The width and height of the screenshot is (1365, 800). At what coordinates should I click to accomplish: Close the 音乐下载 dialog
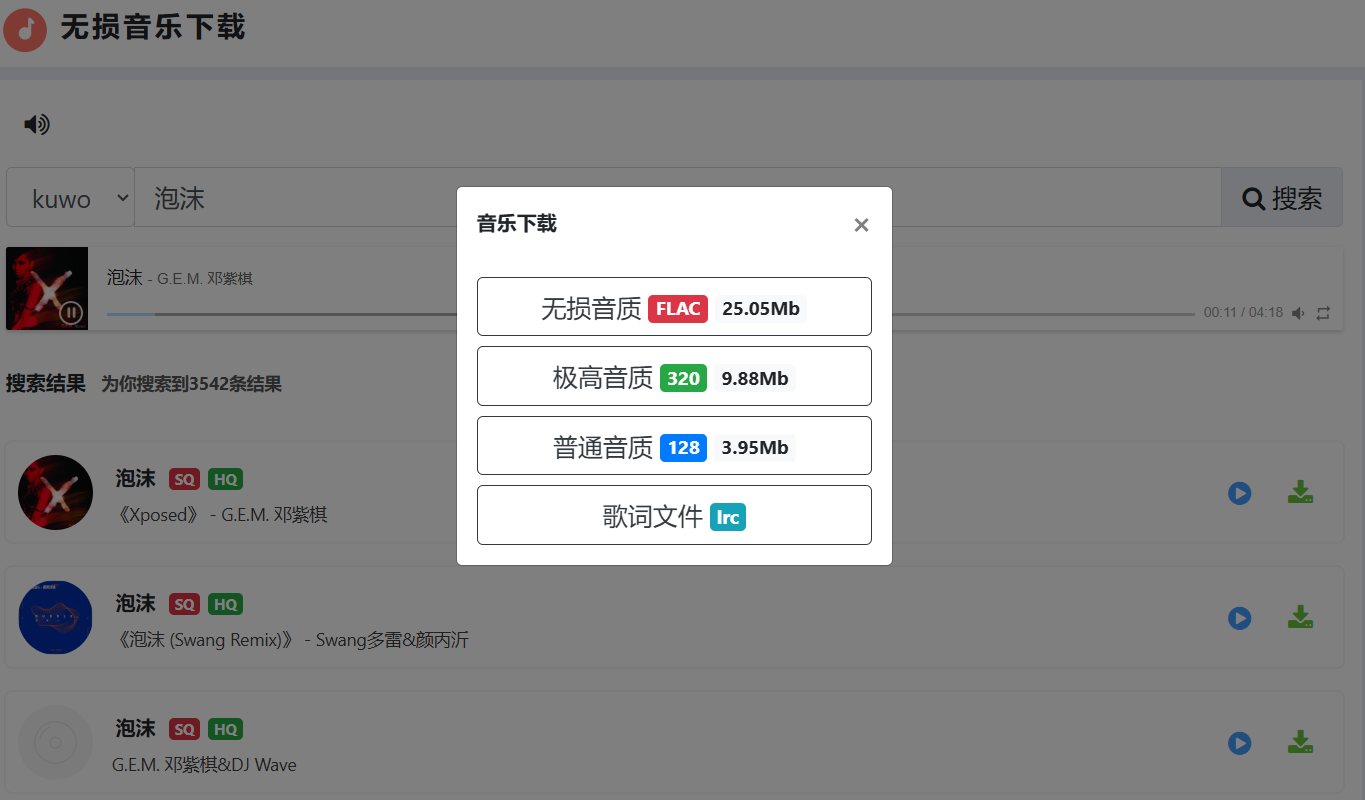coord(861,225)
